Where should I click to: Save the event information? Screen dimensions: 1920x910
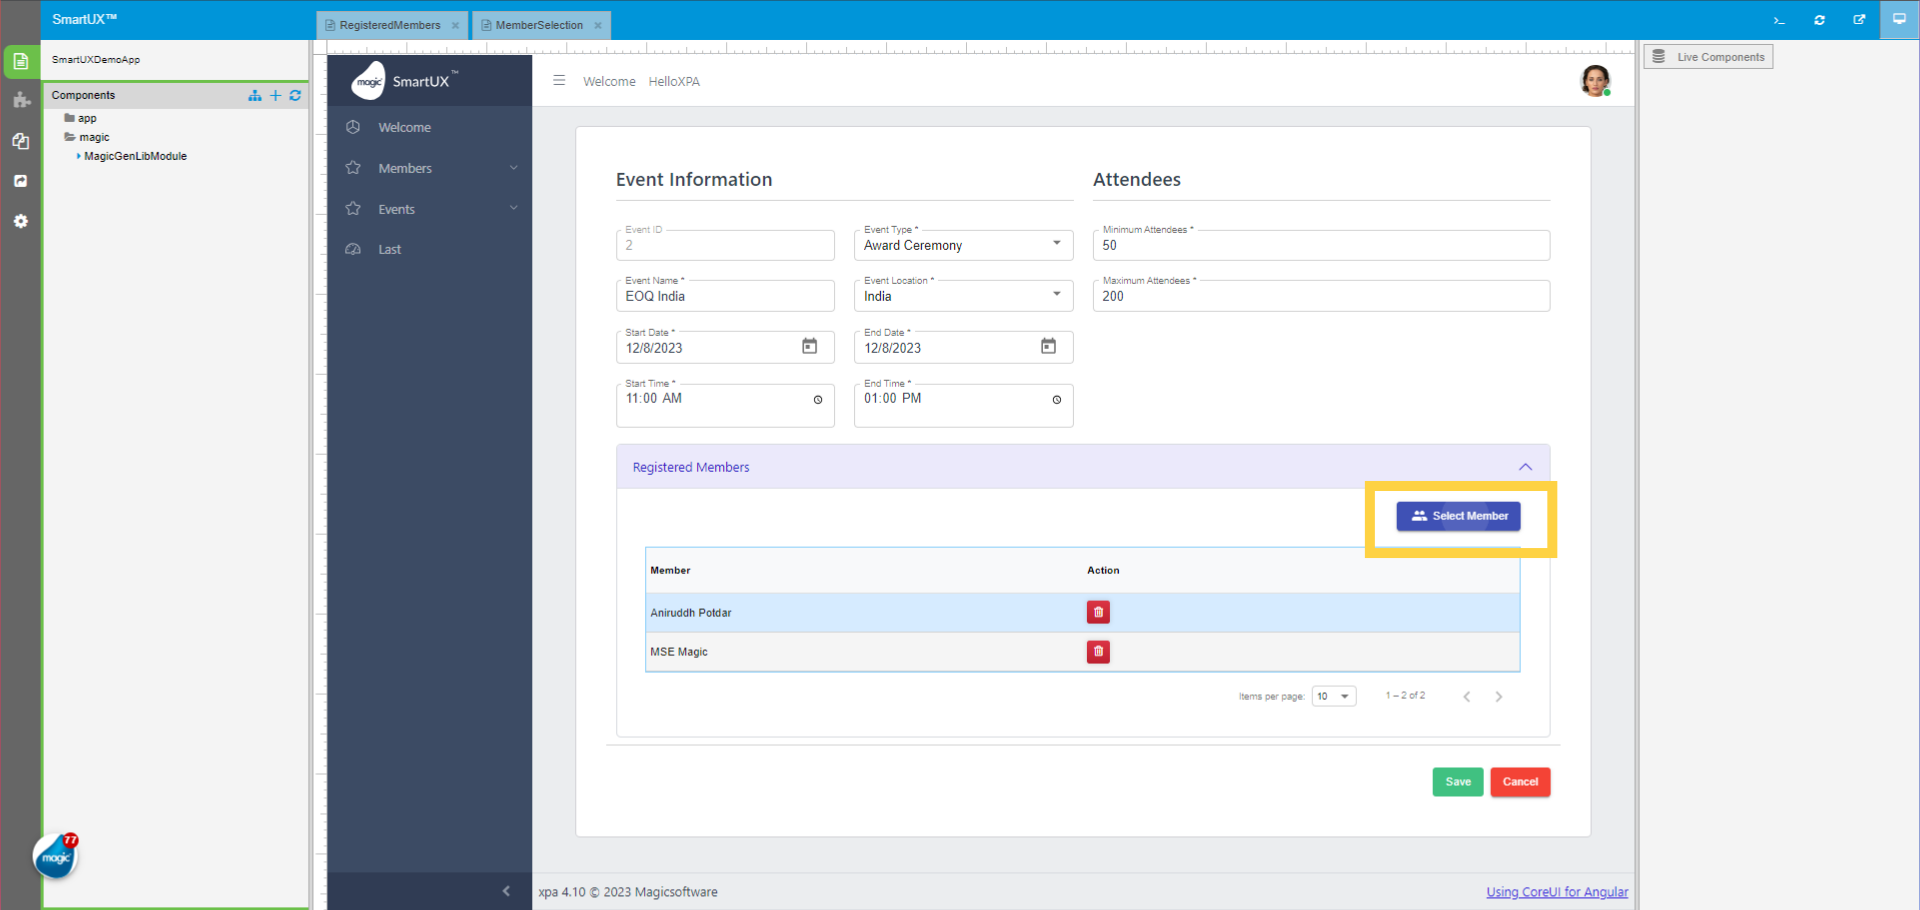(1457, 782)
